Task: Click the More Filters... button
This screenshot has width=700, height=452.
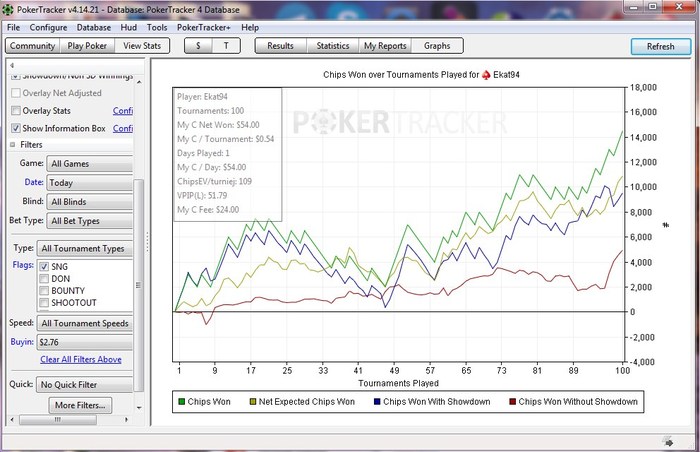Action: point(80,405)
